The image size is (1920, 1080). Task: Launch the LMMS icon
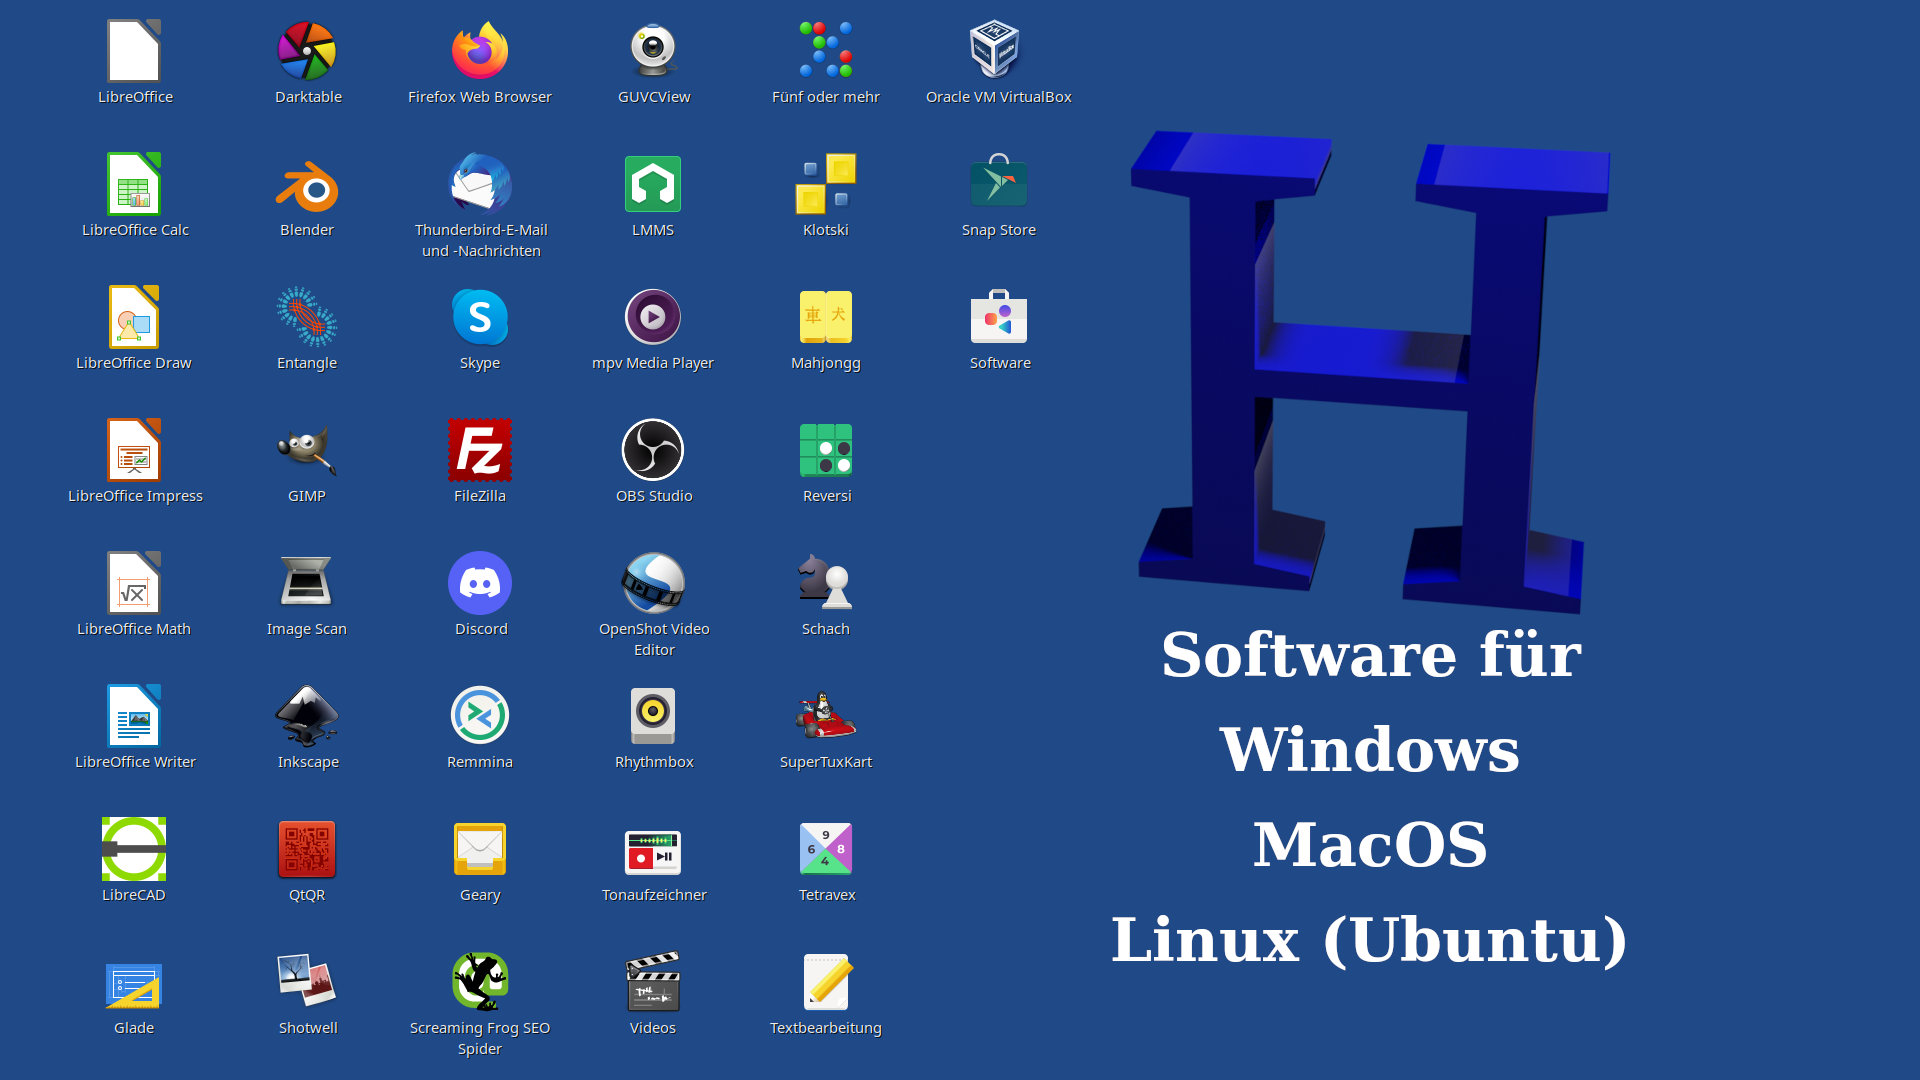tap(653, 184)
